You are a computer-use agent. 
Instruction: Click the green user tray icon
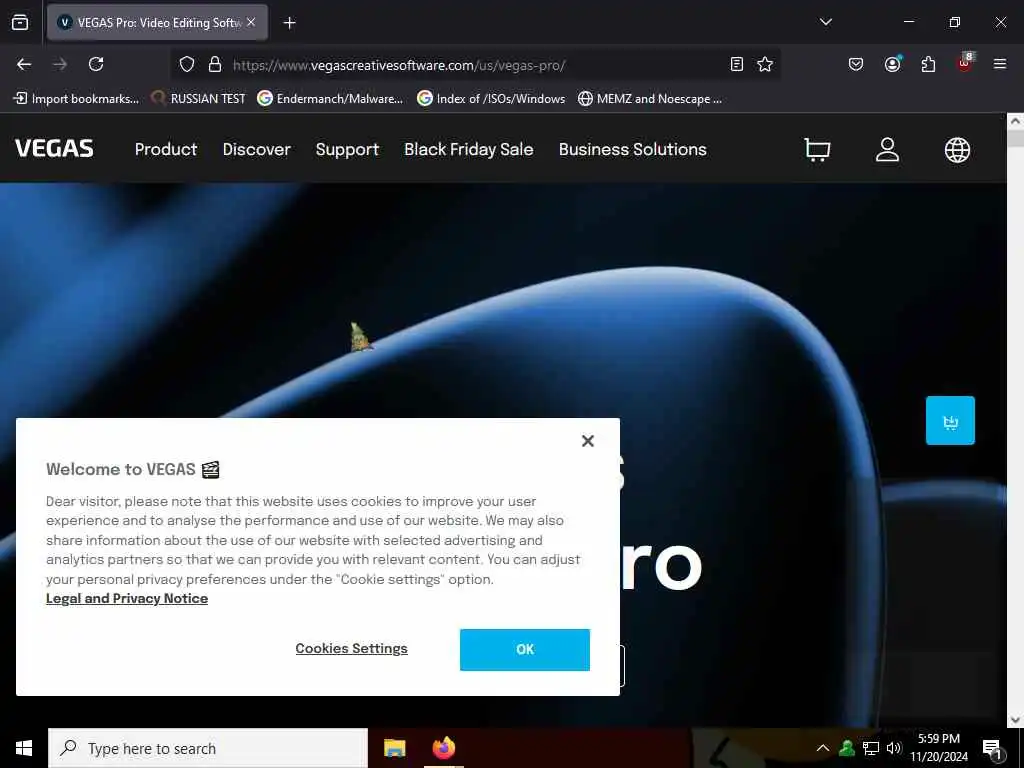tap(847, 748)
